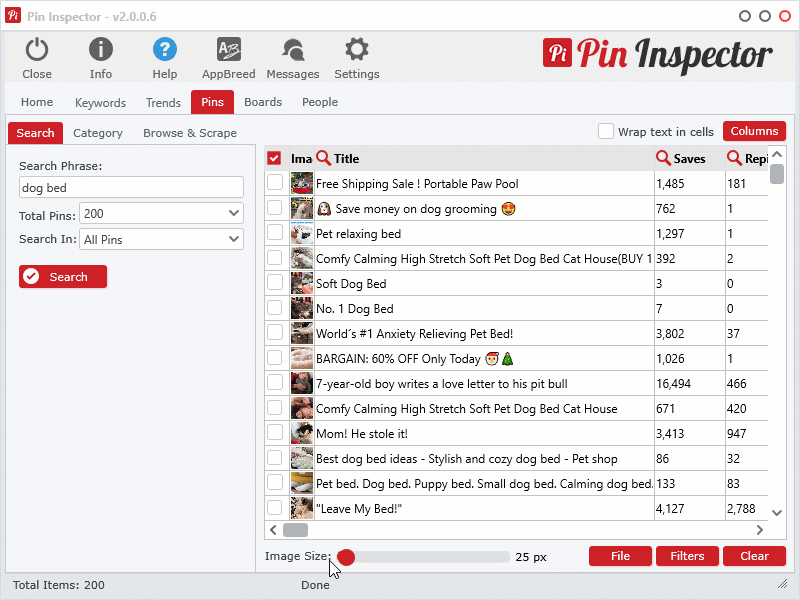Click the Saves value 3,802

pyautogui.click(x=670, y=334)
